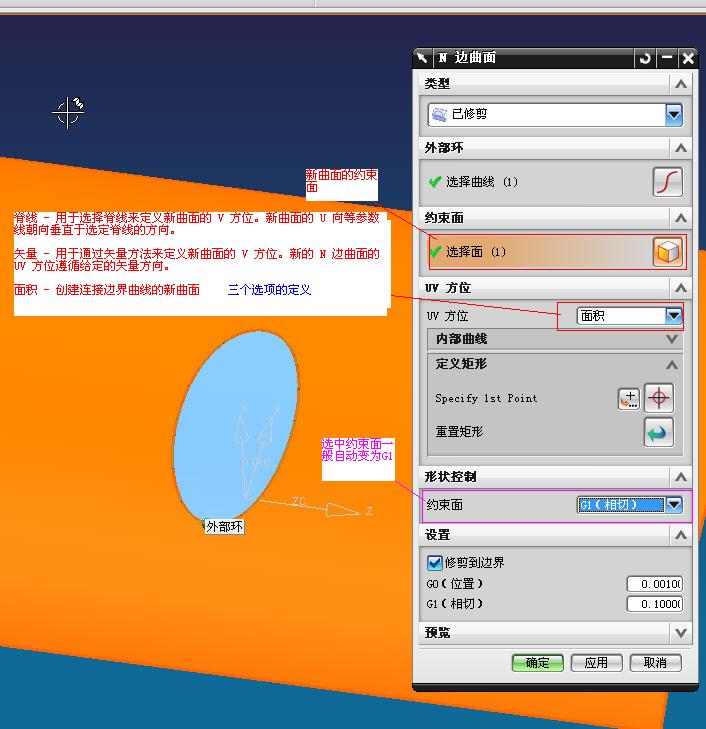Click the 应用 button
The width and height of the screenshot is (706, 729).
(x=596, y=663)
